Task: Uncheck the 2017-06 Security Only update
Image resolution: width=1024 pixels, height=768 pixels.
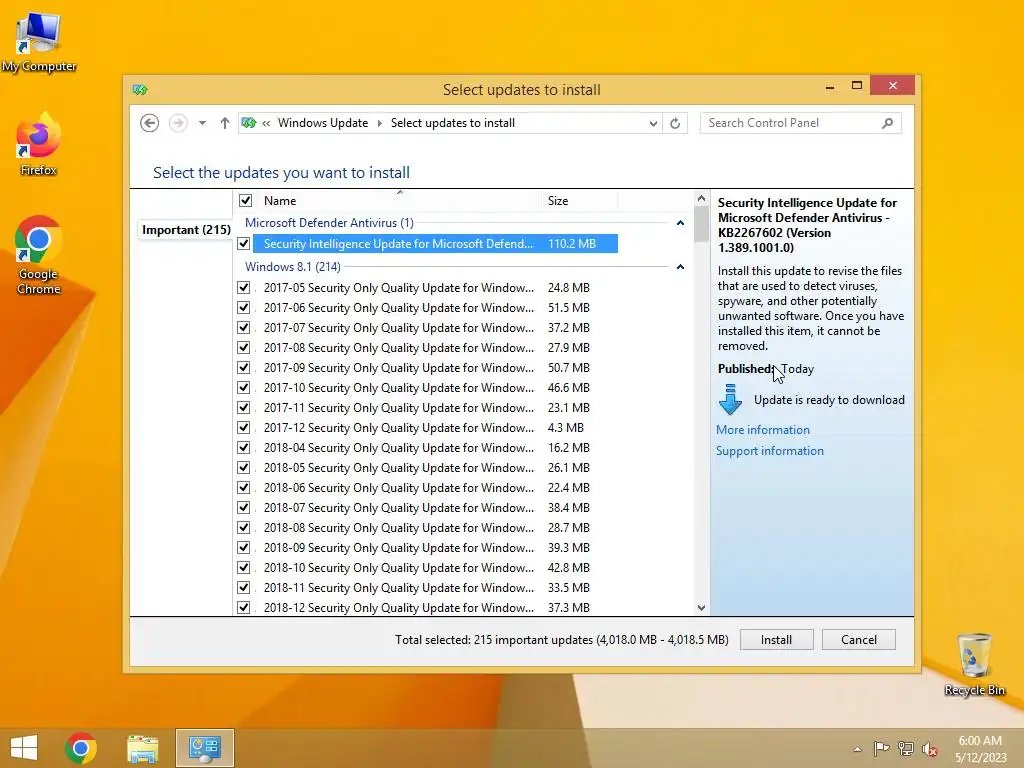Action: tap(244, 308)
